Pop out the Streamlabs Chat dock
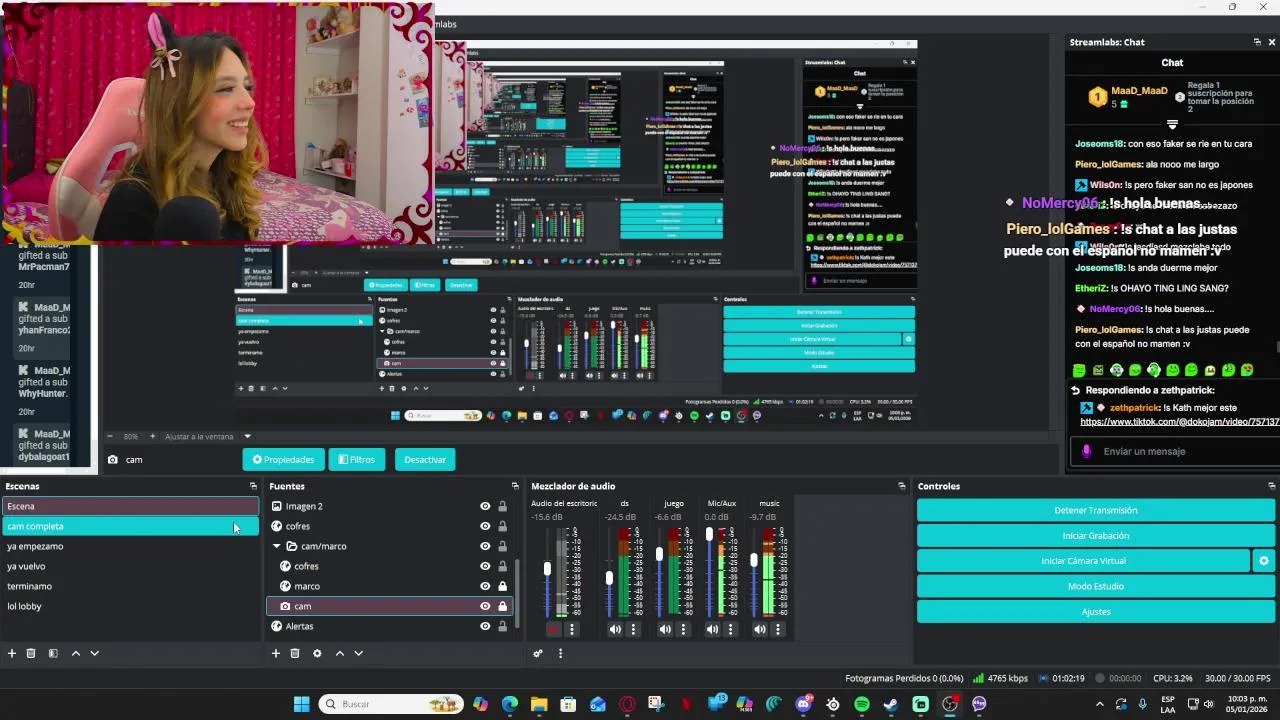 coord(1257,42)
